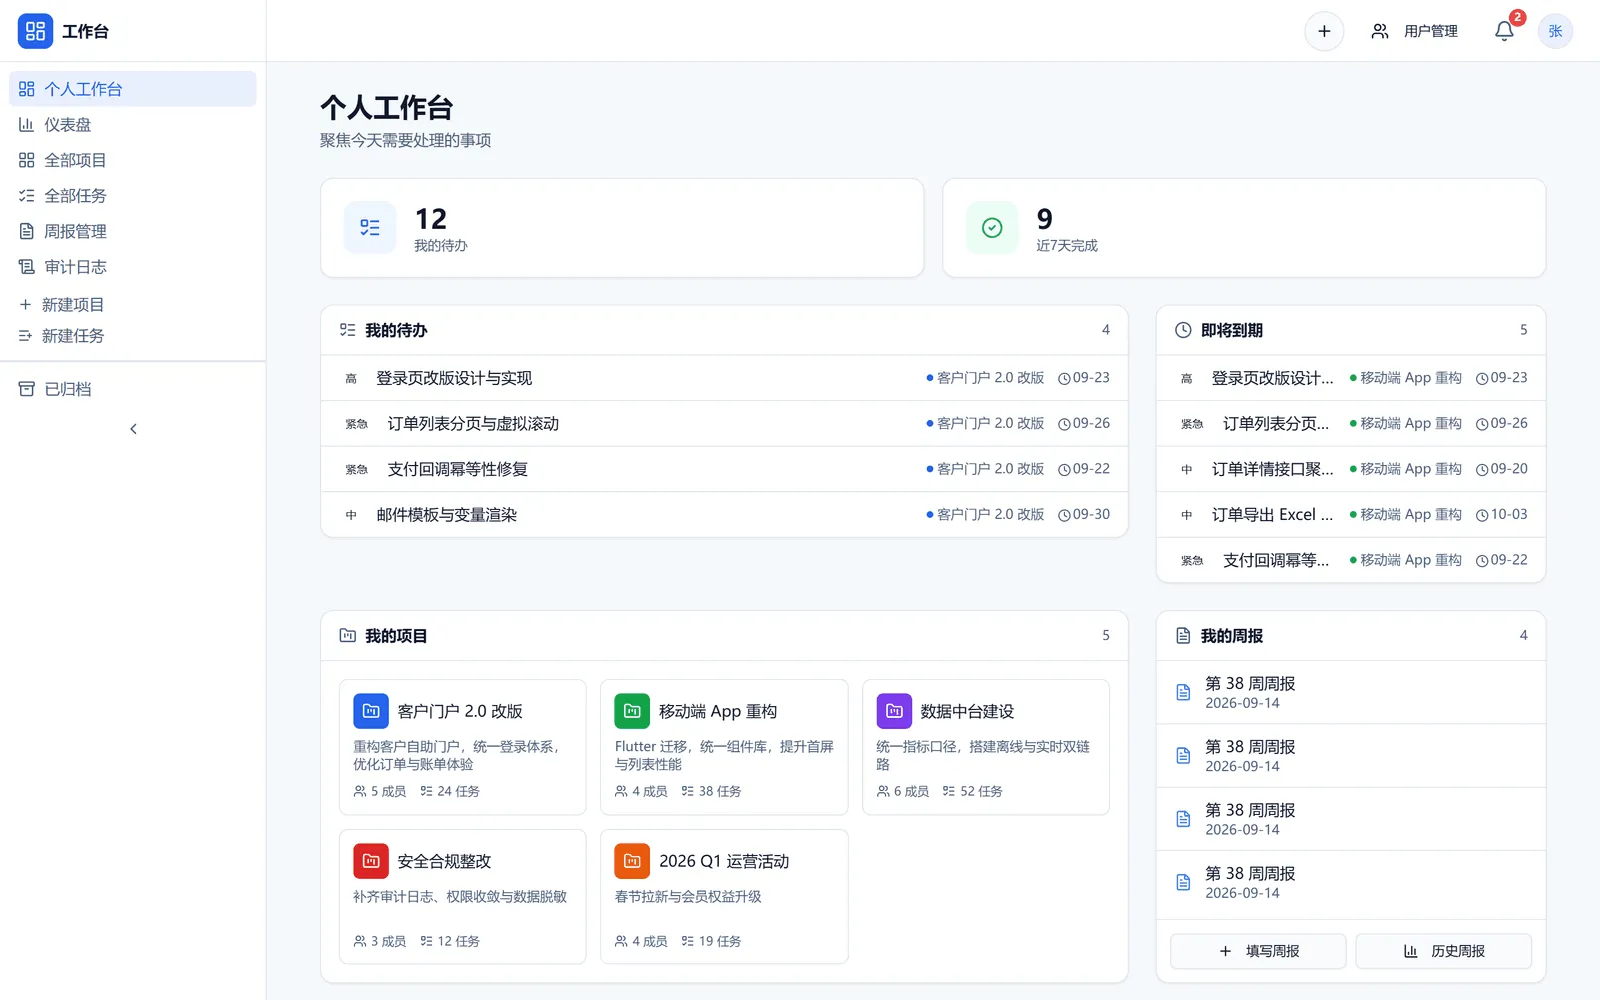Open 周报管理 in sidebar
The image size is (1600, 1000).
click(133, 231)
